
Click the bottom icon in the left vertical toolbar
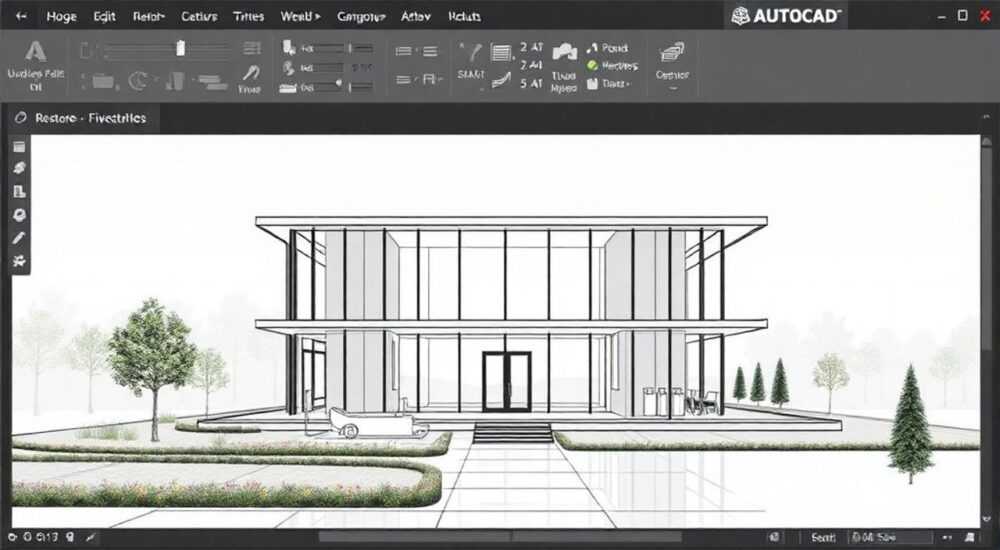(x=19, y=261)
